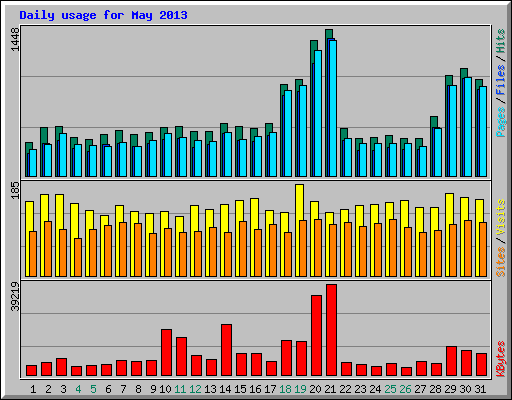Click day 25 weekend label

390,389
